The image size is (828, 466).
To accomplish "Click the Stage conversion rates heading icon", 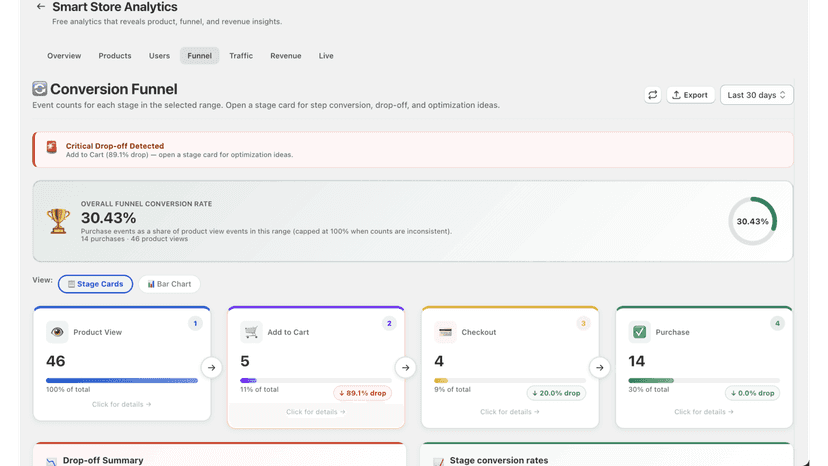I will point(438,462).
